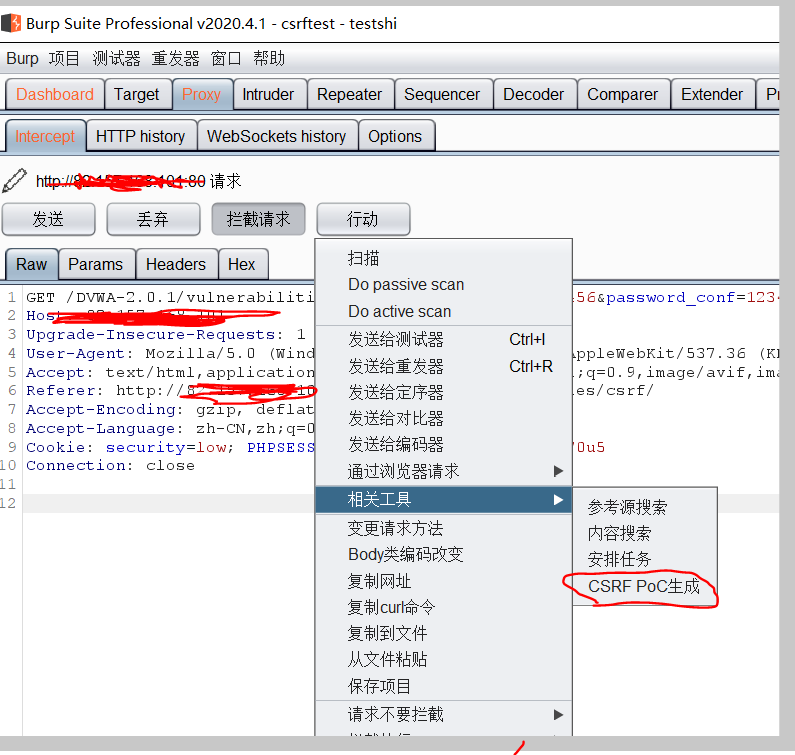The image size is (795, 755).
Task: Choose 复制curl命令 menu entry
Action: (444, 607)
